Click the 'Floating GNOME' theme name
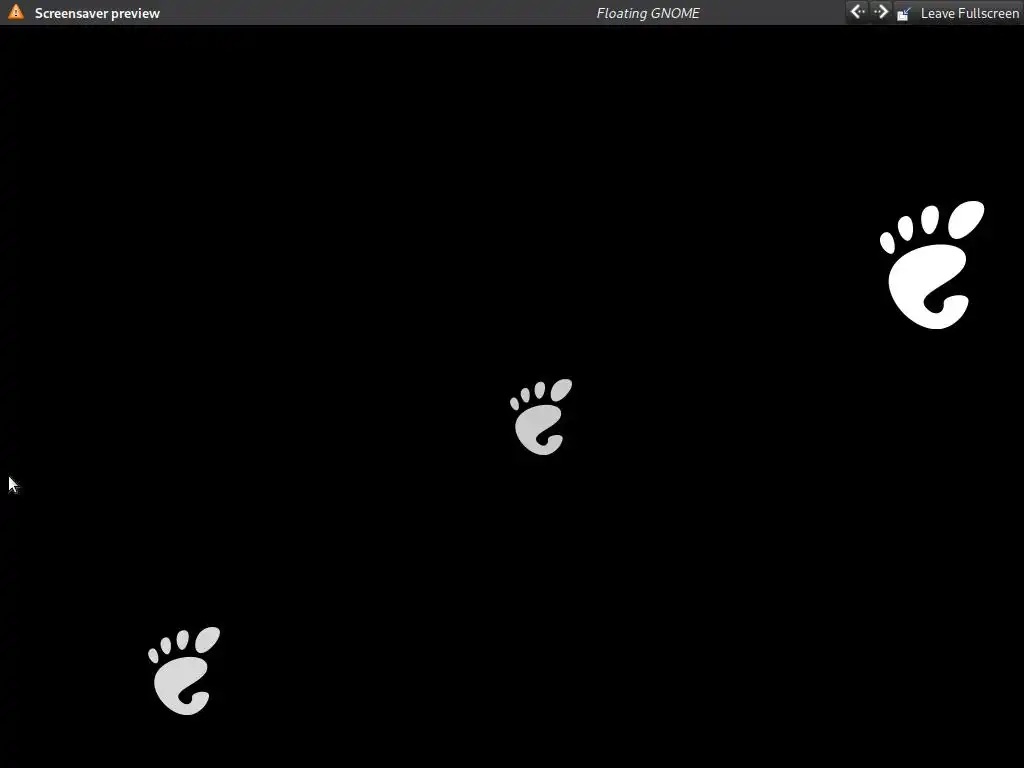 click(x=648, y=13)
